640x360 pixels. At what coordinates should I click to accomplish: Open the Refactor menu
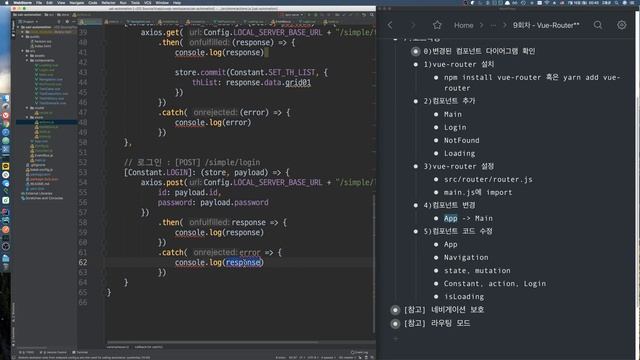point(108,2)
